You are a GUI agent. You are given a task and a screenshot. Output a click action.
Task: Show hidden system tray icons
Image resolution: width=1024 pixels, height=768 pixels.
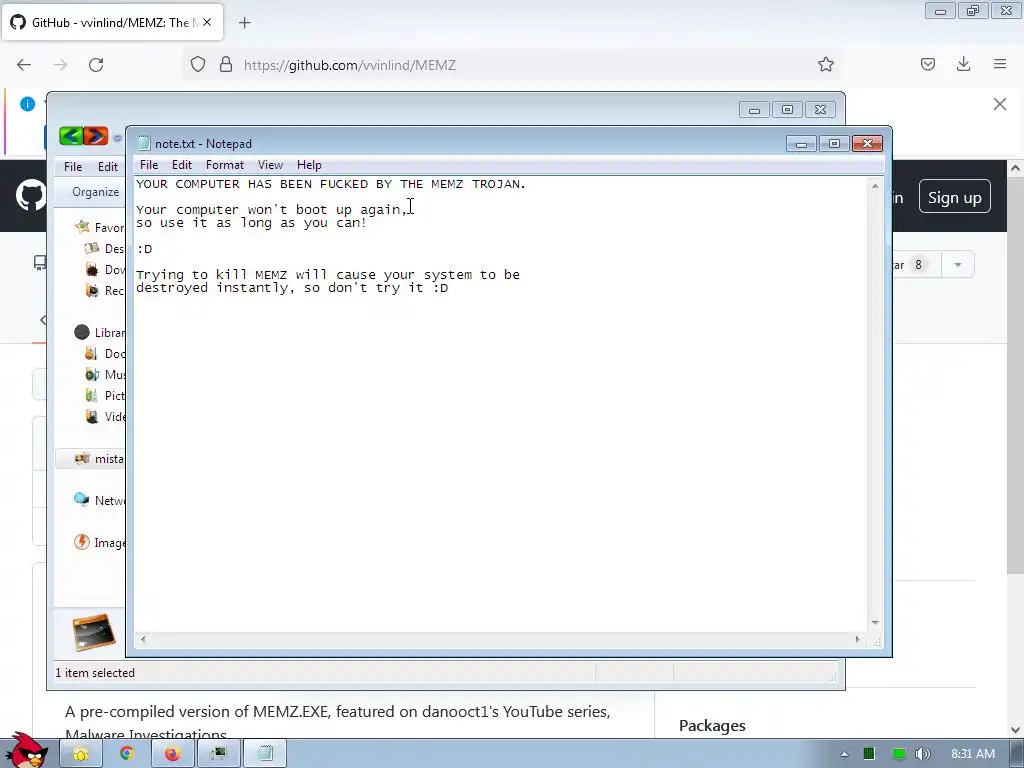click(x=844, y=754)
